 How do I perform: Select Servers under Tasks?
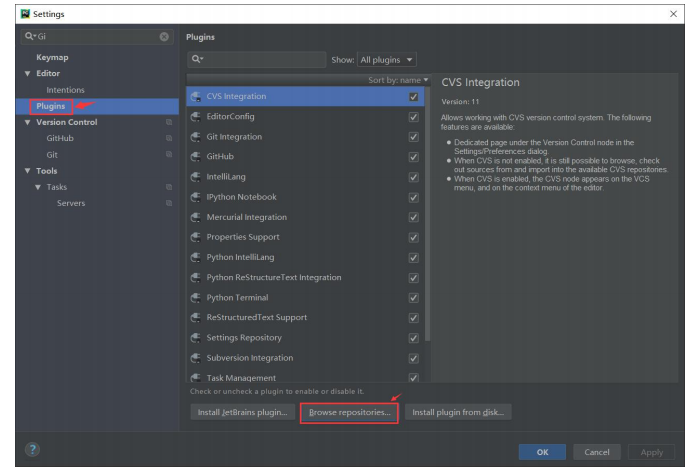(x=71, y=203)
